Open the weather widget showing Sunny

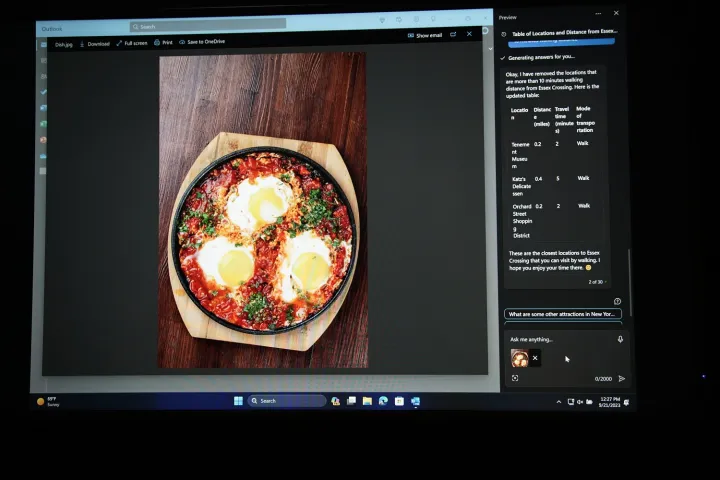coord(48,401)
